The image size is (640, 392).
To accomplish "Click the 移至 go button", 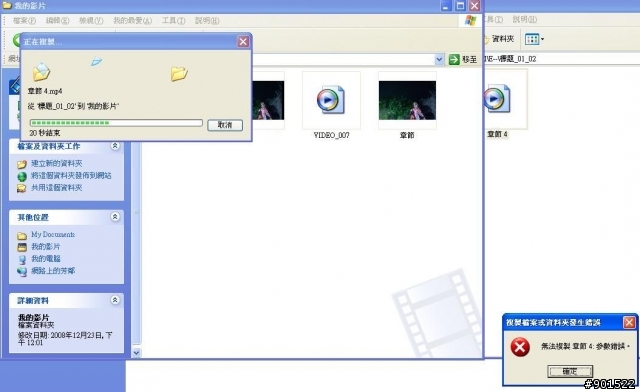I will click(463, 60).
